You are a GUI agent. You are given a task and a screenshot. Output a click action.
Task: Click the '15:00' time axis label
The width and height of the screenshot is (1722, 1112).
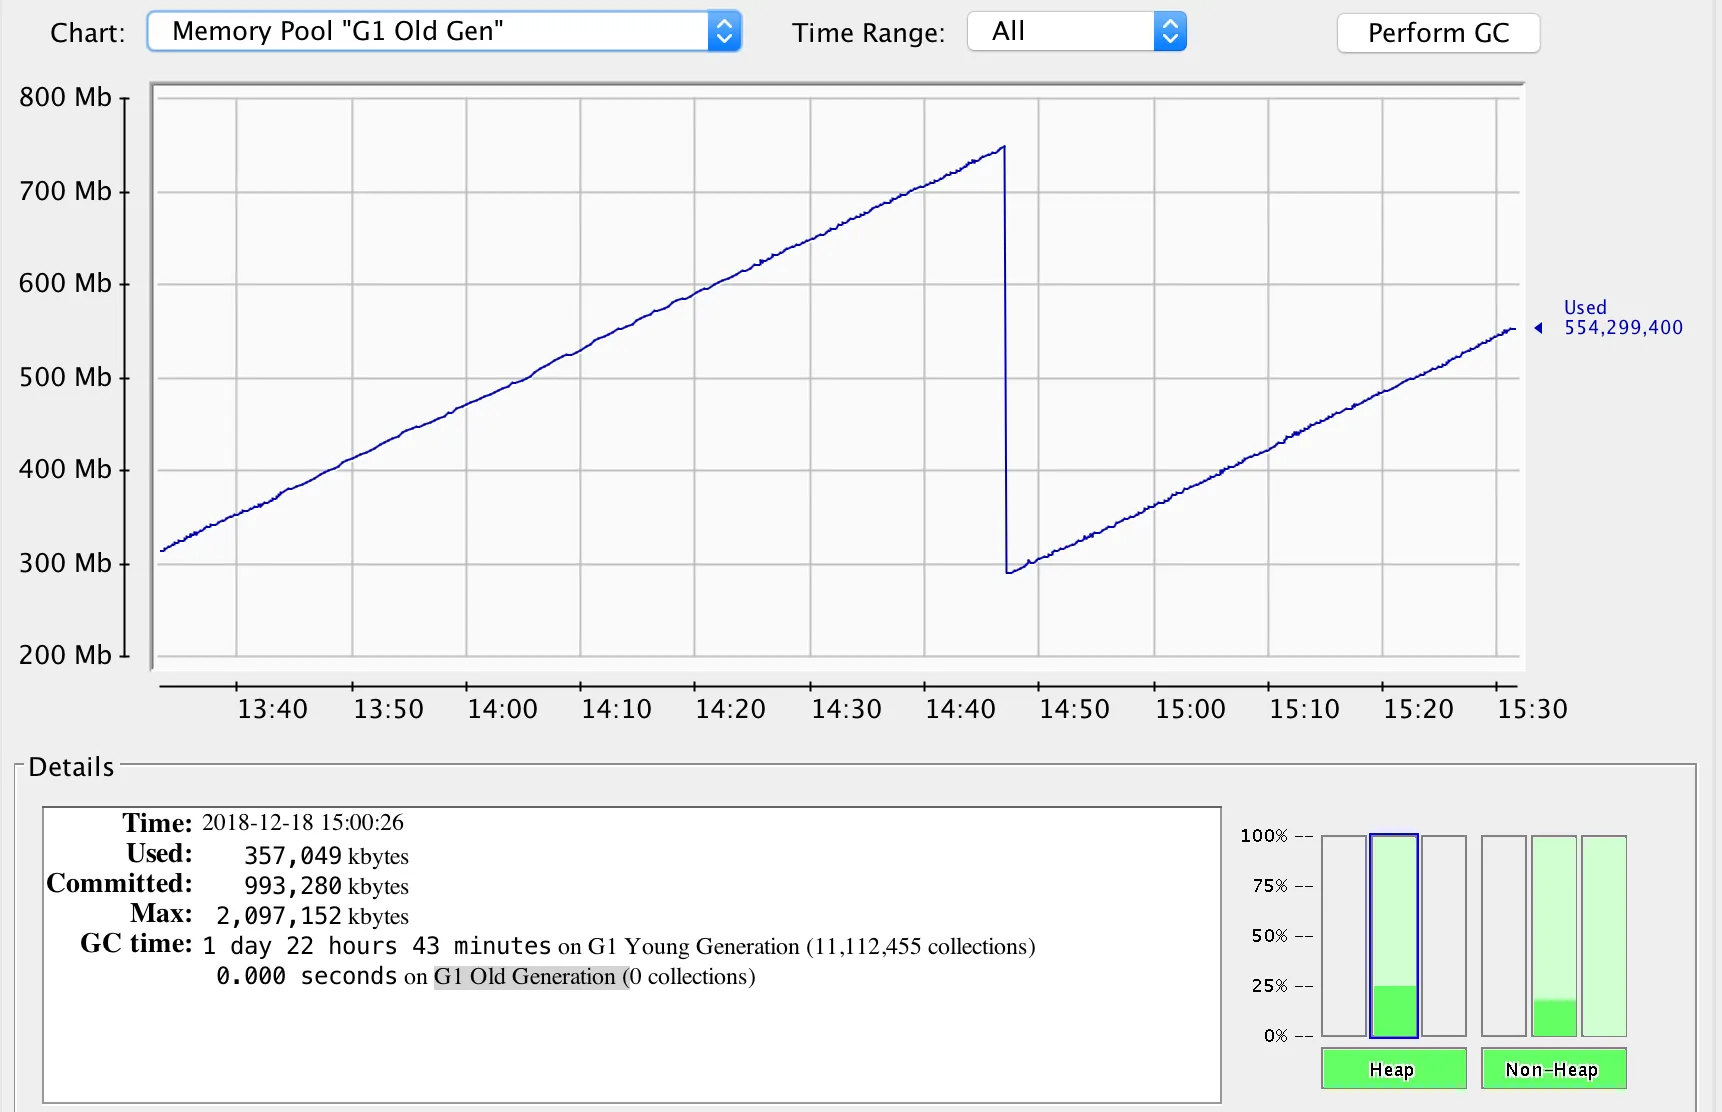tap(1191, 709)
